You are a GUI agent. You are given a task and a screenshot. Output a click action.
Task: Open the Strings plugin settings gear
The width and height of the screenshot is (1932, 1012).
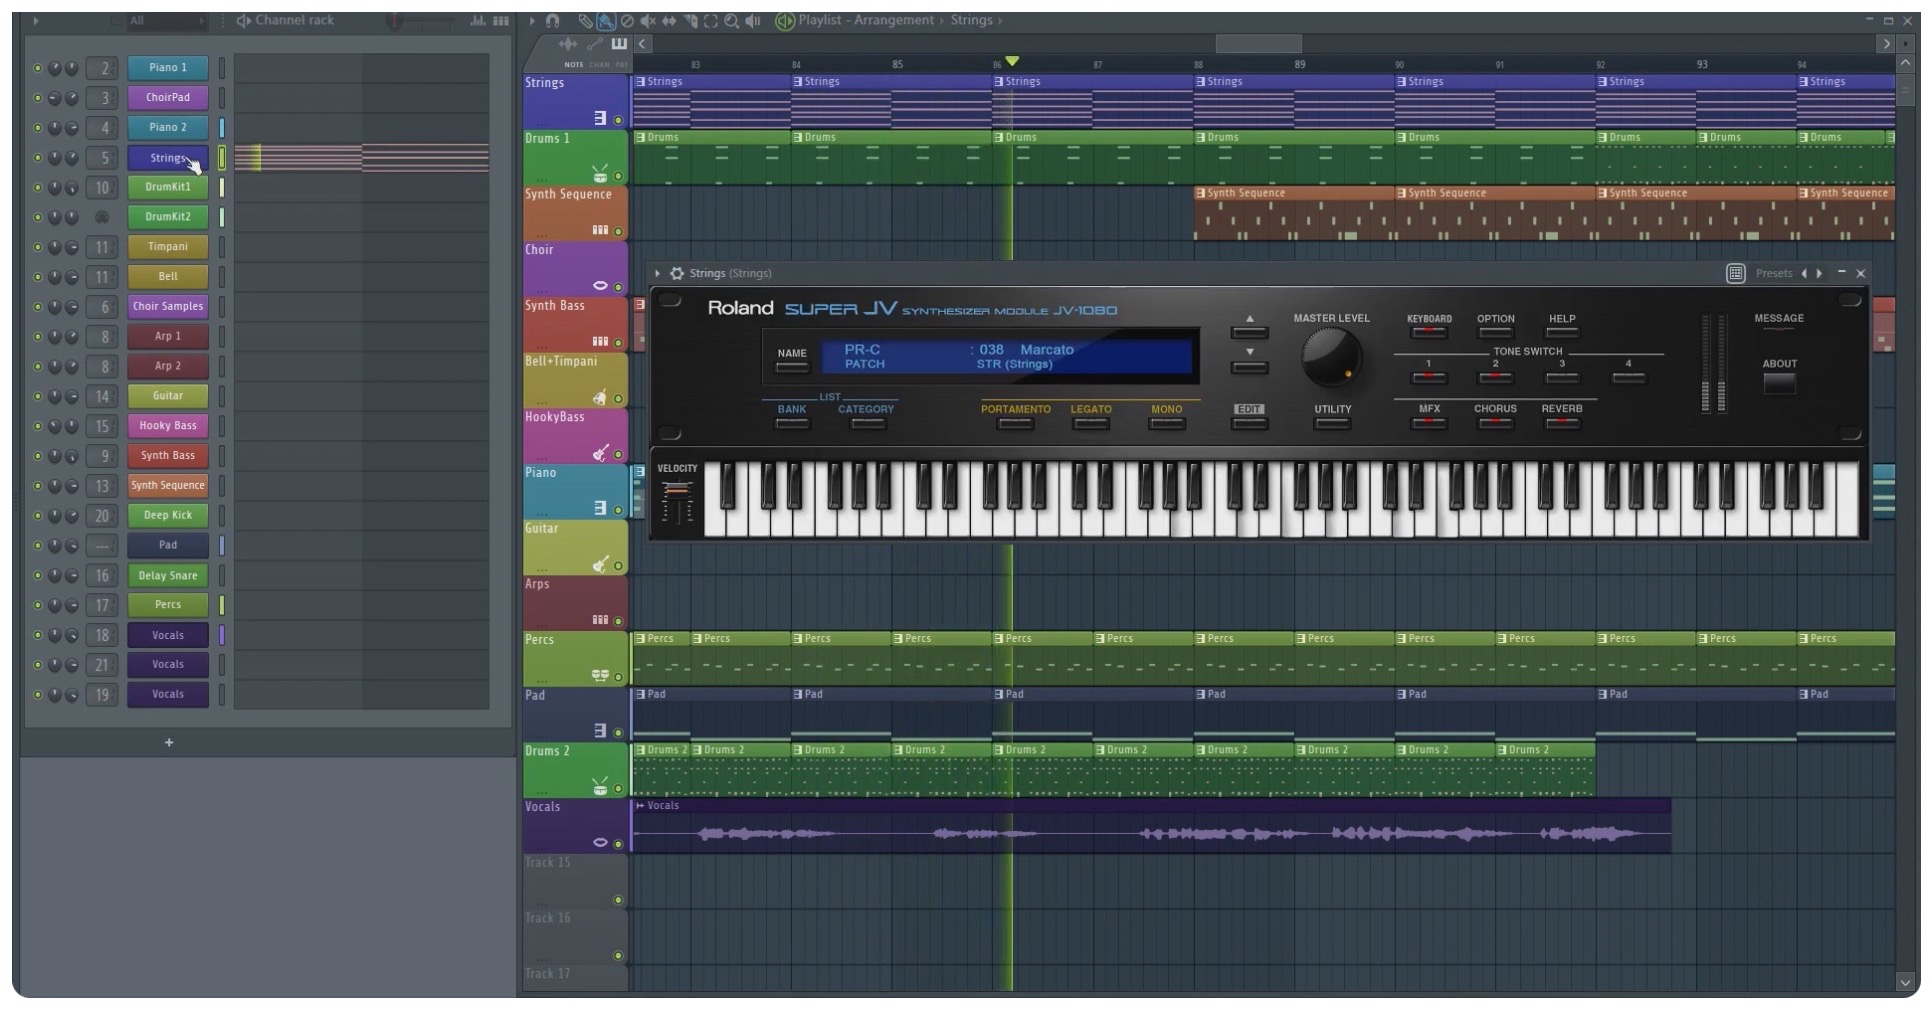677,273
